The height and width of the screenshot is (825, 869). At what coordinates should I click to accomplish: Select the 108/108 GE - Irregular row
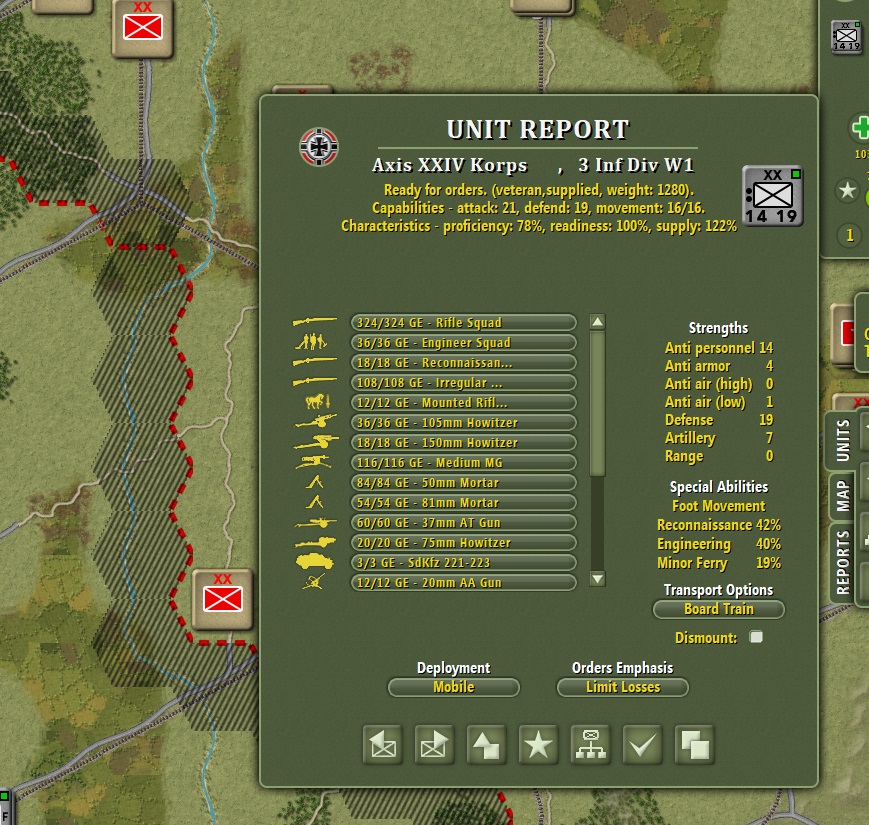tap(464, 382)
